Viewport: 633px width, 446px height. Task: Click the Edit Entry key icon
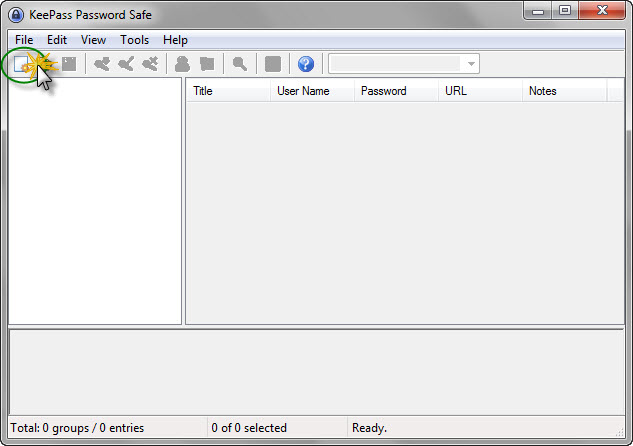point(126,64)
